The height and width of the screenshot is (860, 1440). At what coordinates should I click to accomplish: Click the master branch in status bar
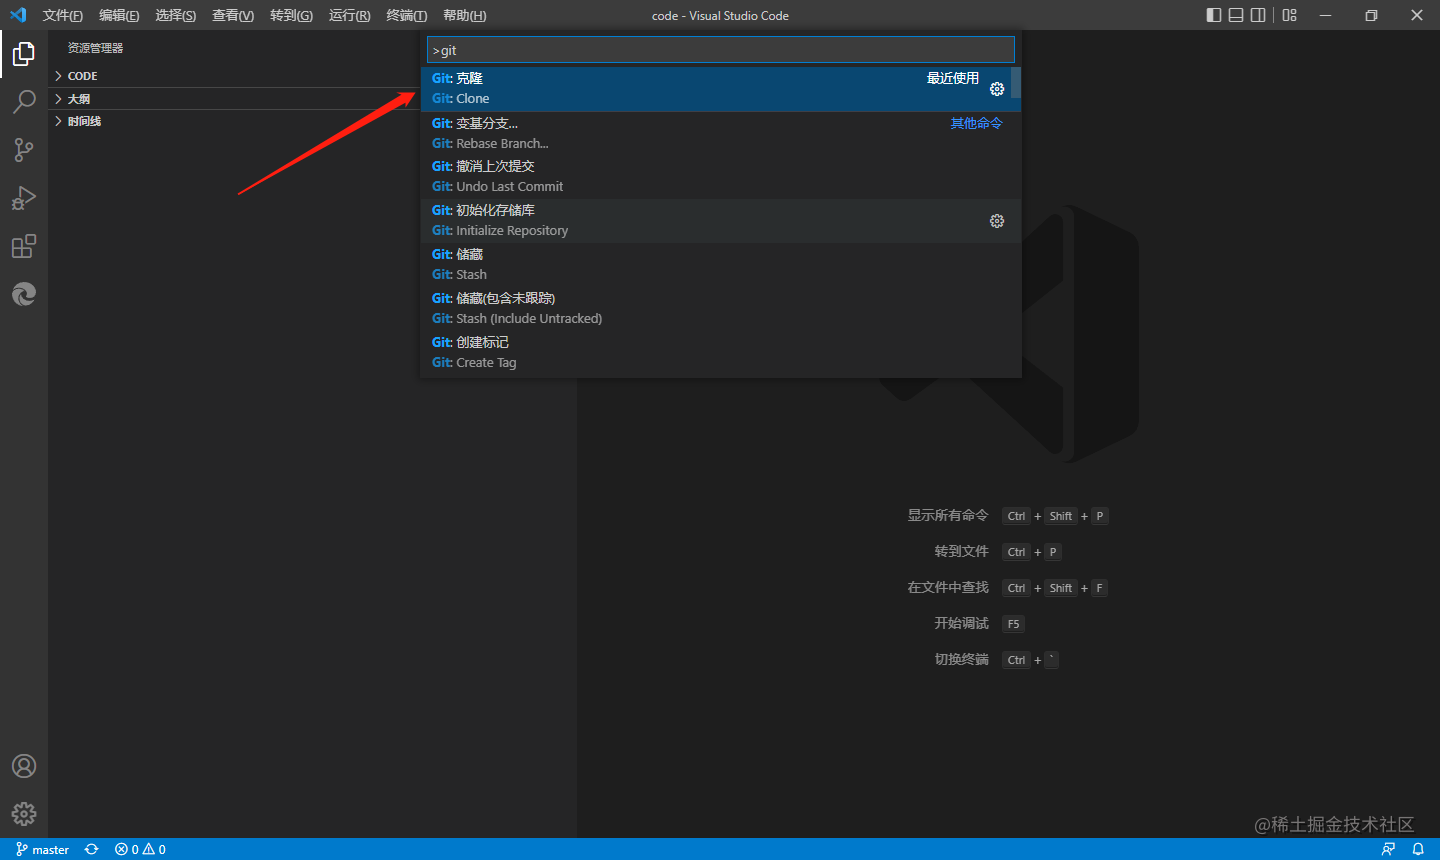click(43, 849)
